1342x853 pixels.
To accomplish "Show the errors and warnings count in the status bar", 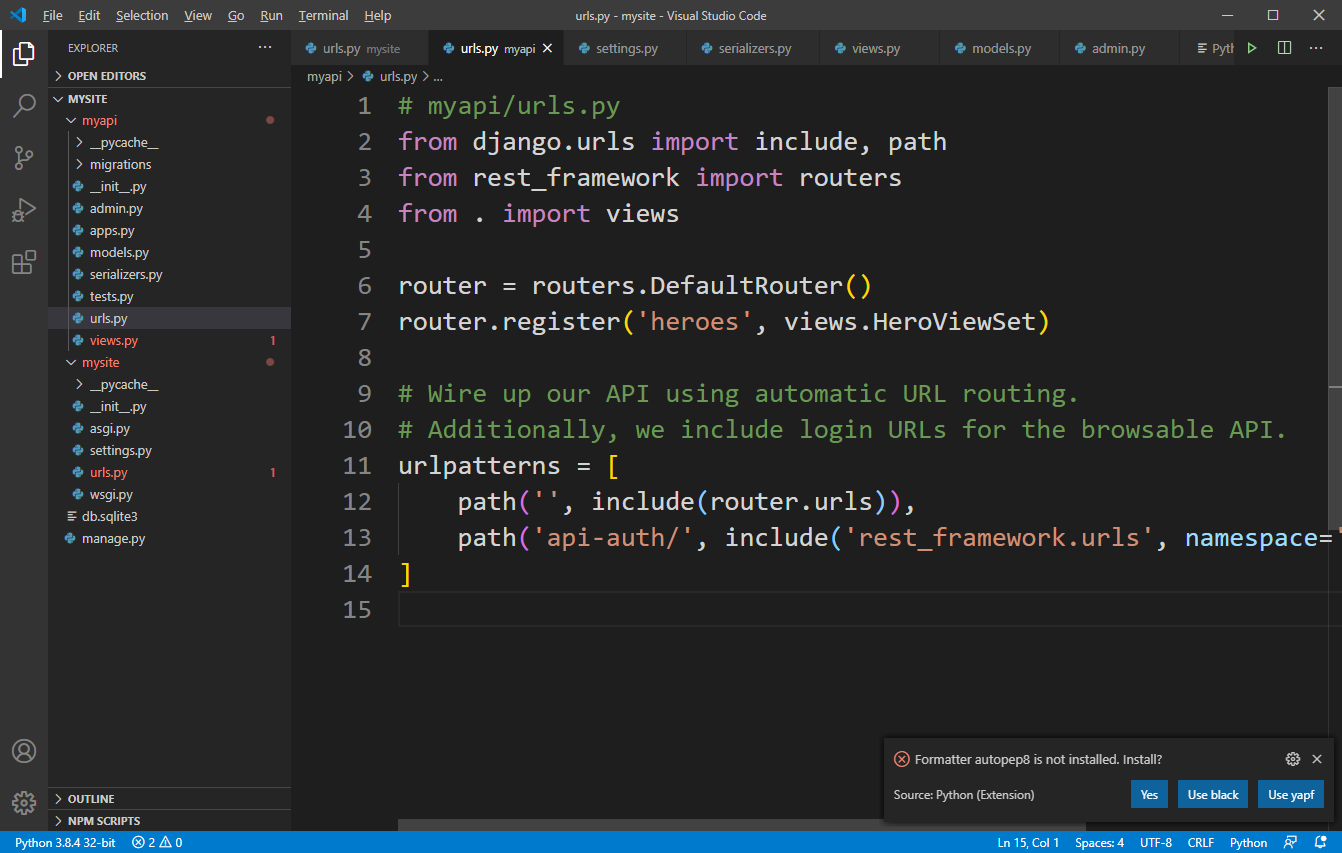I will pyautogui.click(x=157, y=842).
